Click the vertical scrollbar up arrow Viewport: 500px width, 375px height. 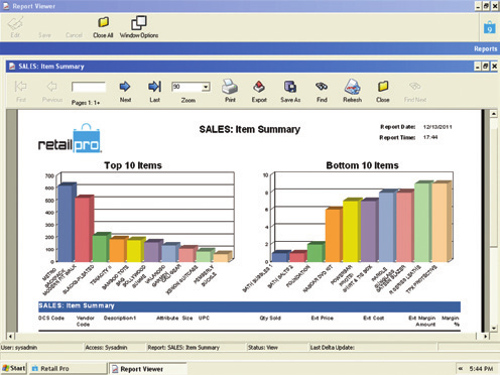click(x=494, y=114)
